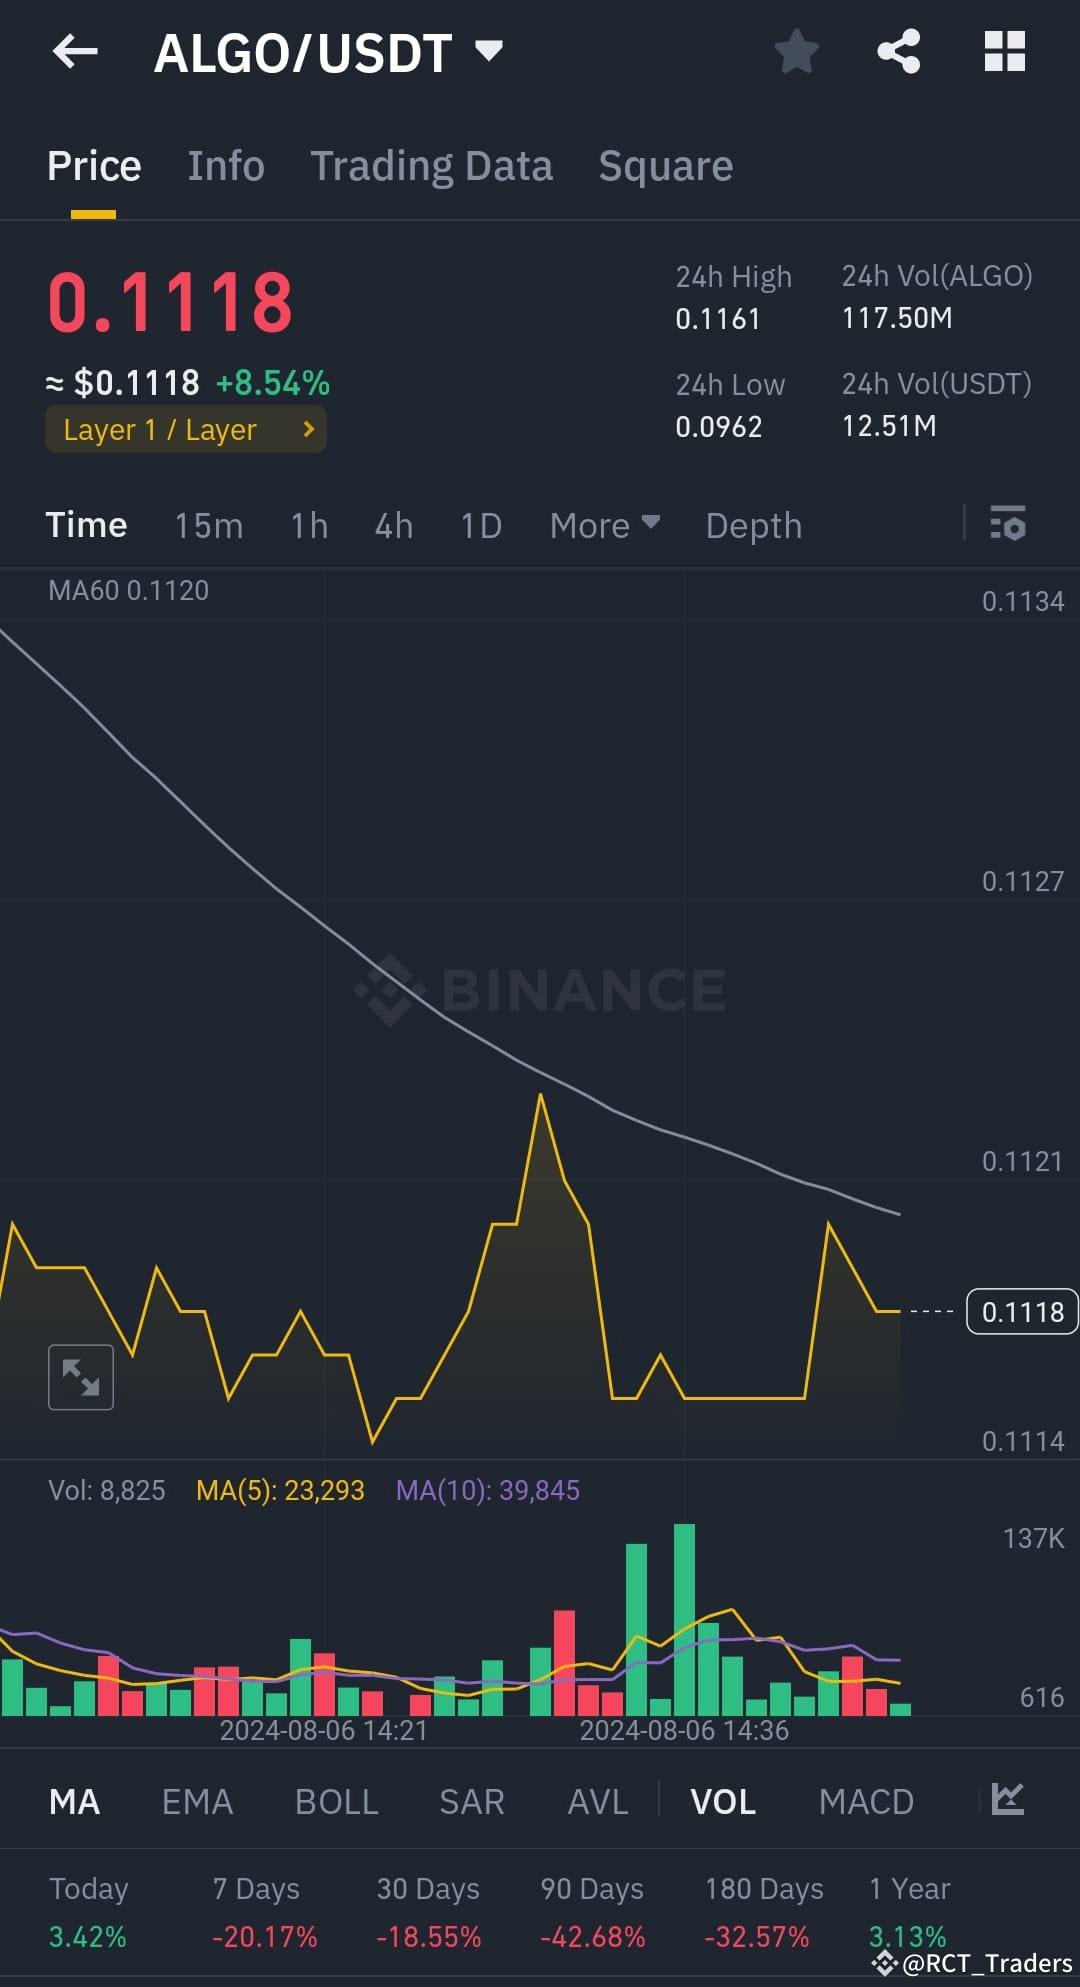Open chart settings icon beside Depth

[x=1008, y=524]
